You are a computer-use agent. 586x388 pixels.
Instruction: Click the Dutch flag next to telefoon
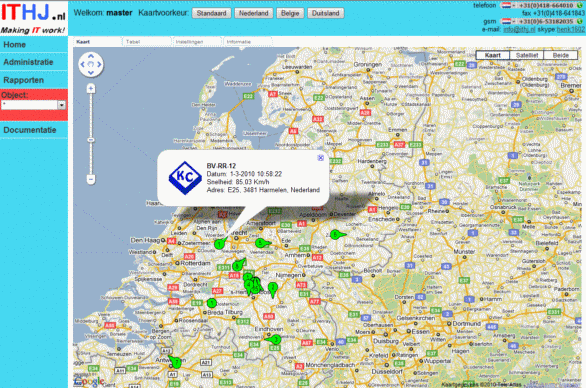[x=506, y=5]
